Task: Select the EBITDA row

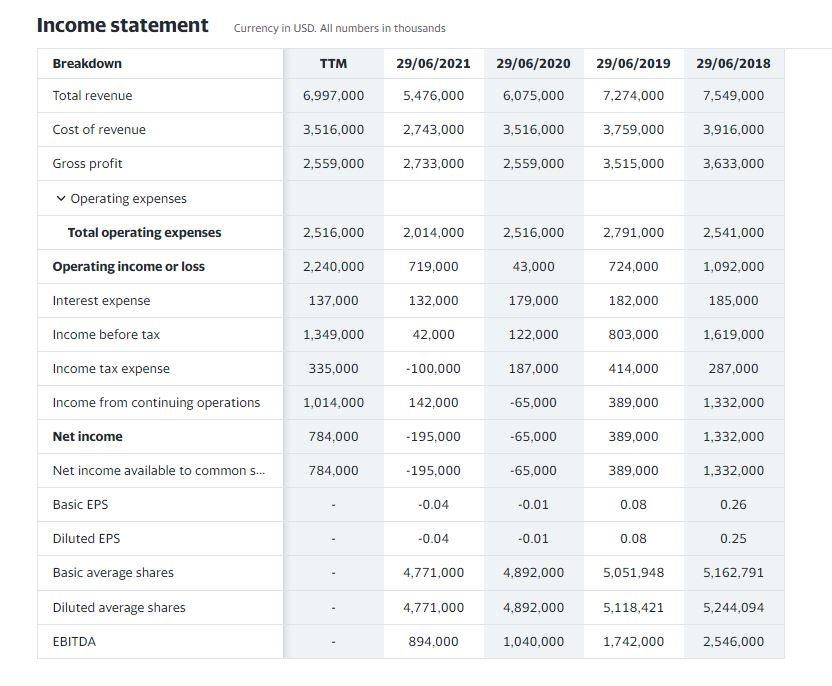Action: pyautogui.click(x=74, y=641)
